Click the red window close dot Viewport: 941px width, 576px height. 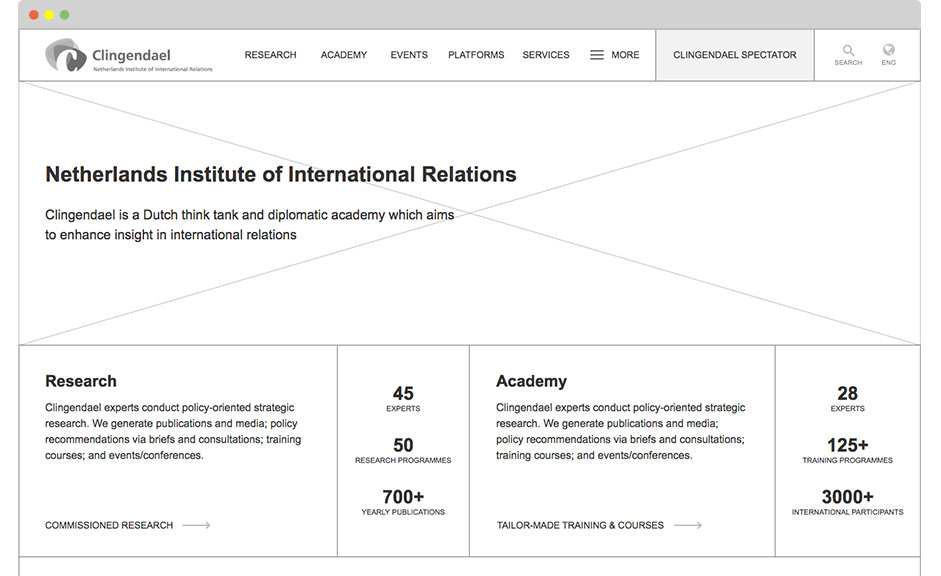click(34, 15)
